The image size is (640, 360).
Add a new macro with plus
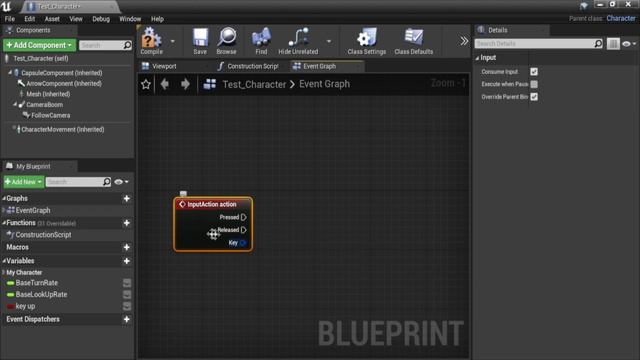(127, 247)
